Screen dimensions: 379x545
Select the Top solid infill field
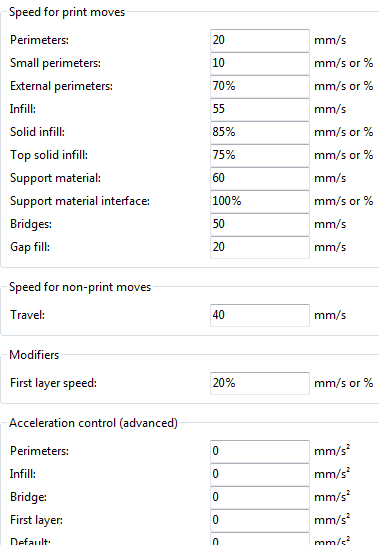coord(260,155)
